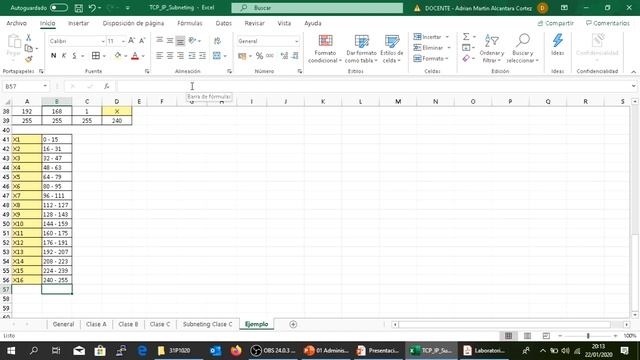Image resolution: width=640 pixels, height=360 pixels.
Task: Switch to the Vista ribbon tab
Action: coord(284,23)
